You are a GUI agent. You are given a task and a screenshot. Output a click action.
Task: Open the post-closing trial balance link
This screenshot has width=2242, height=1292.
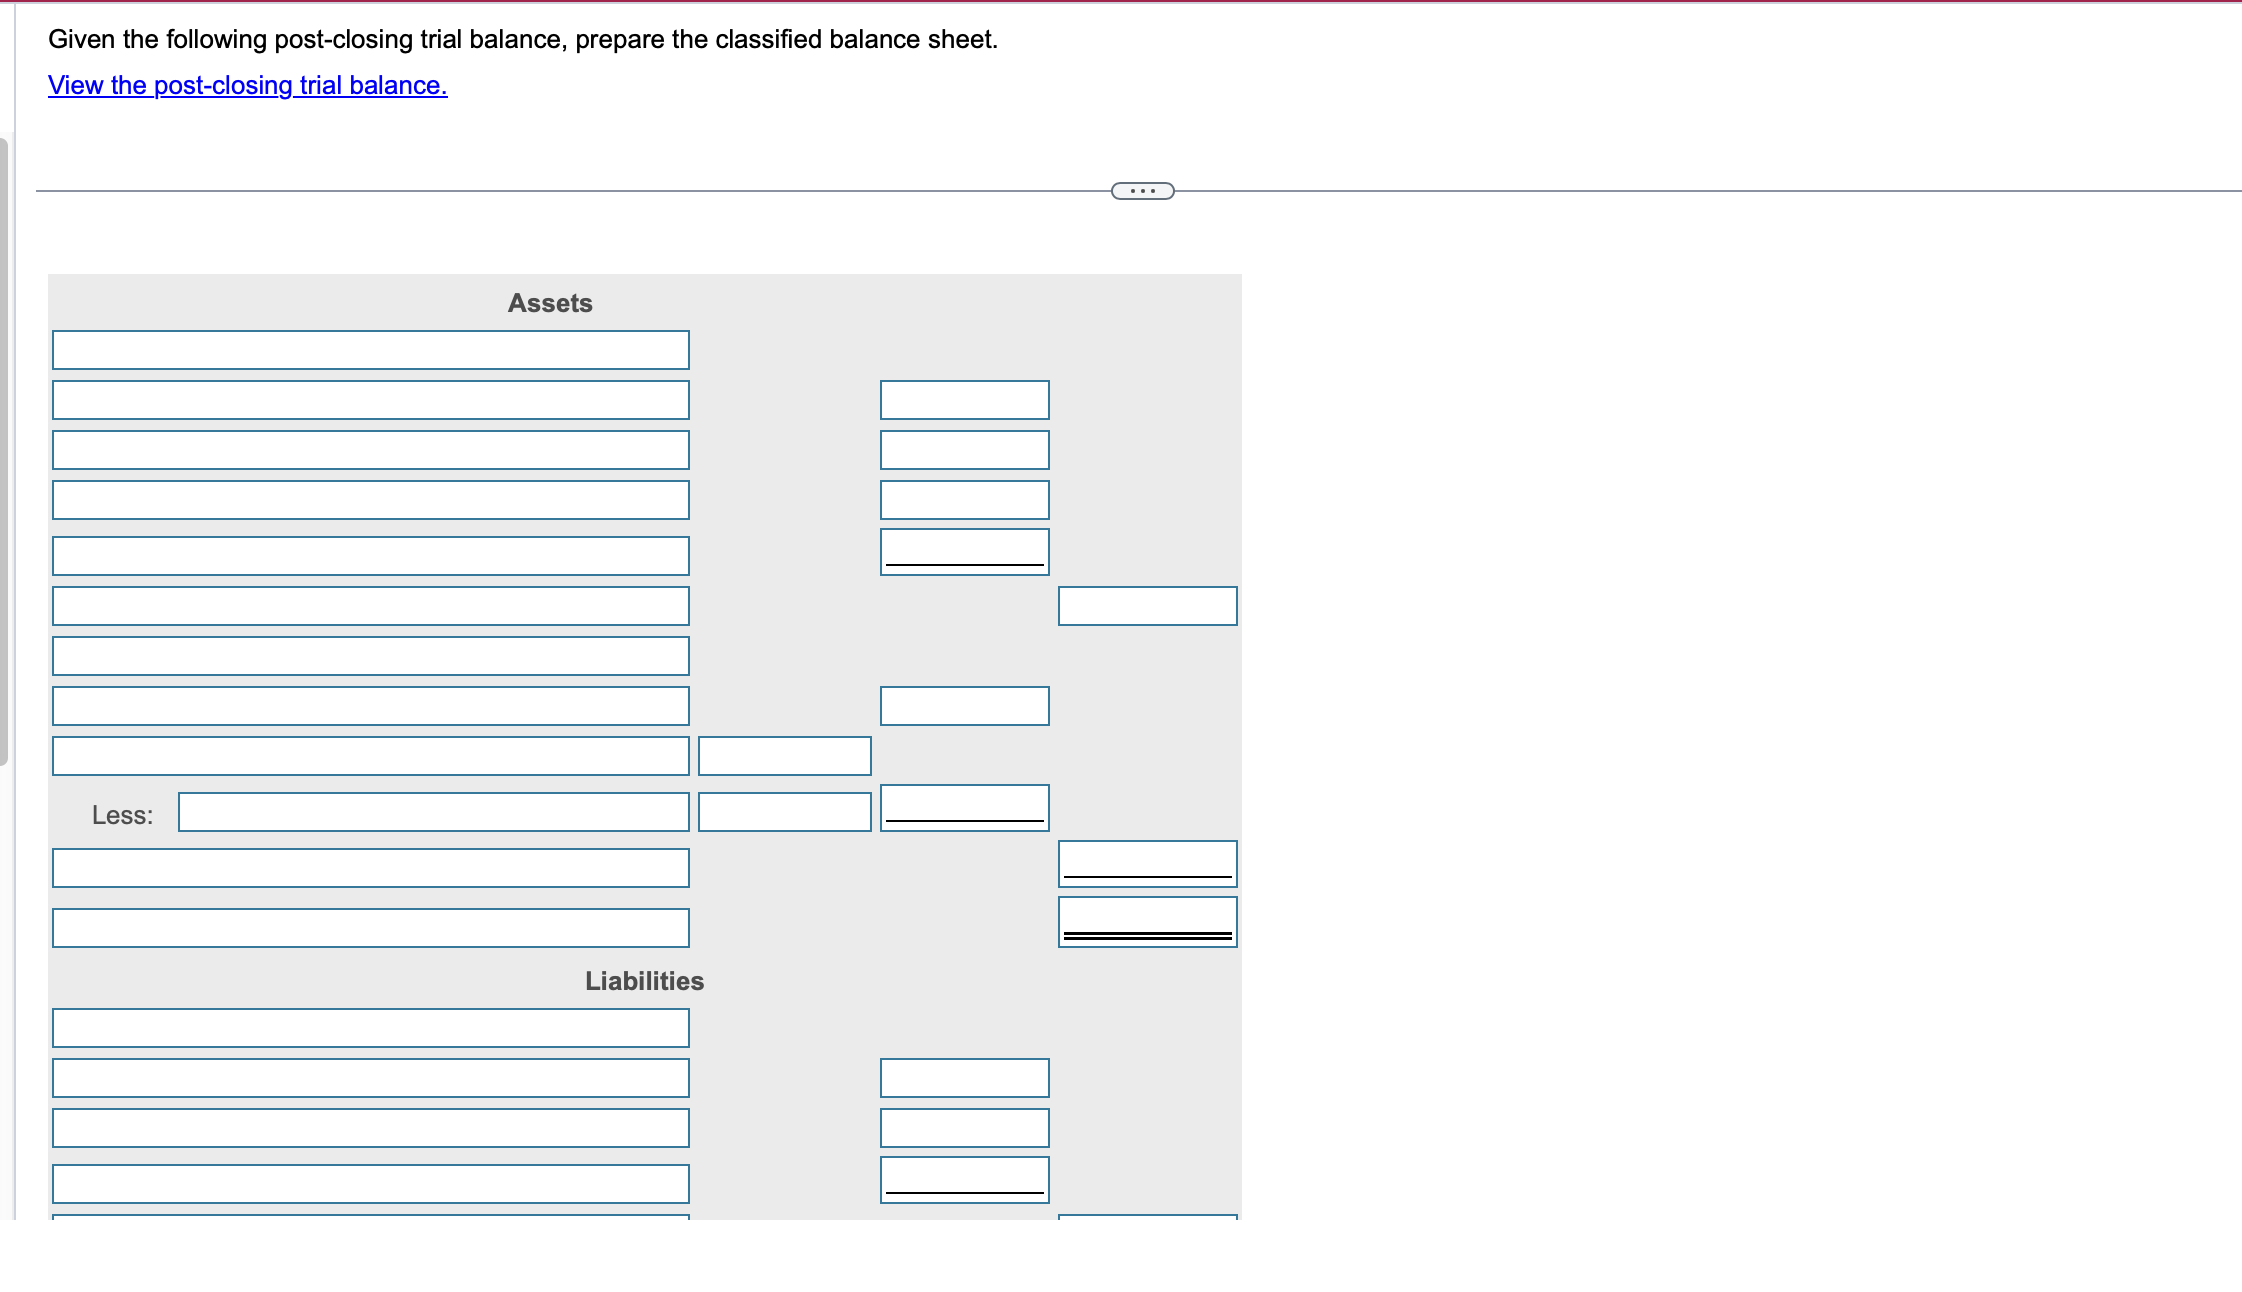(x=246, y=86)
